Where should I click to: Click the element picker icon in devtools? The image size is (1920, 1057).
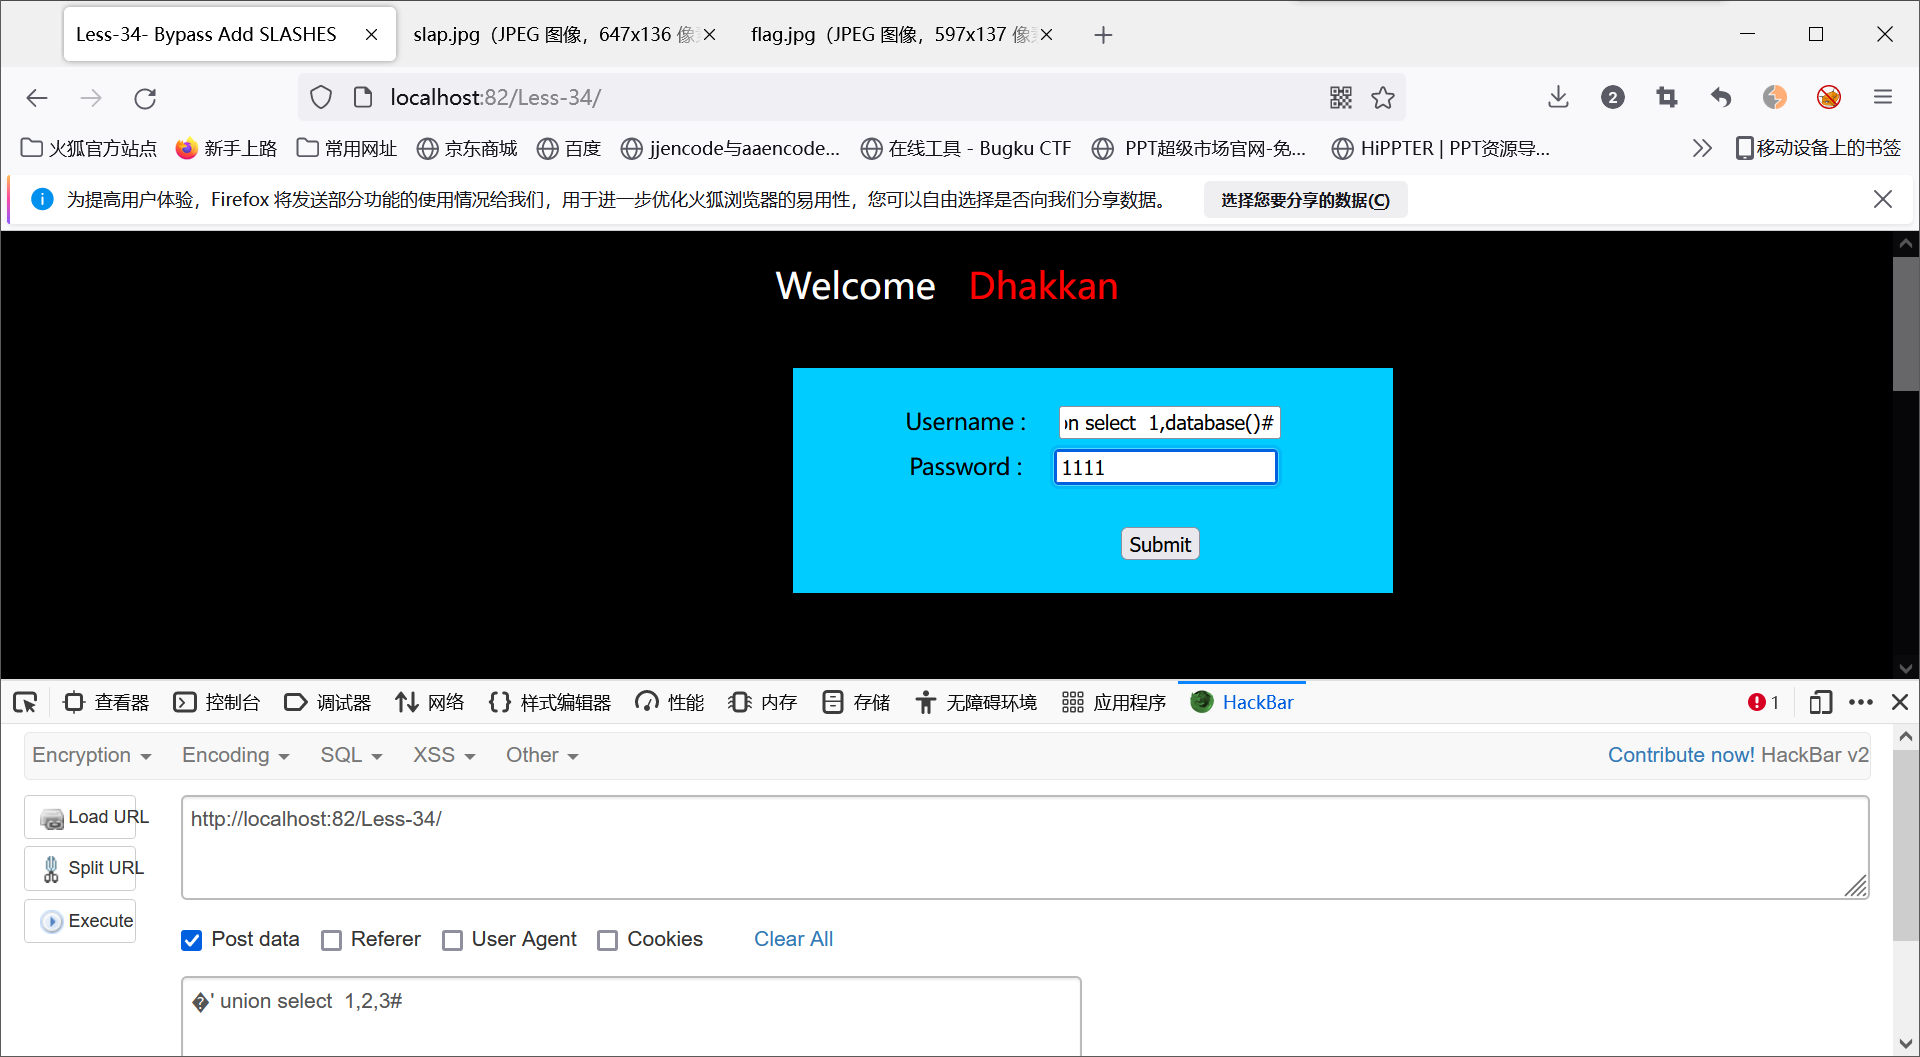25,702
